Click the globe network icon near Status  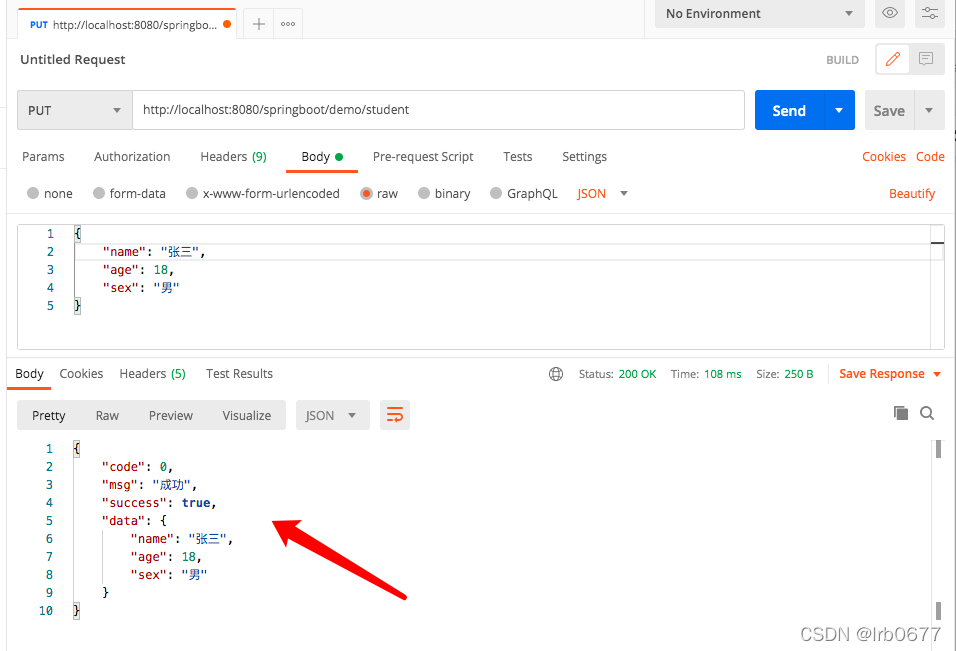click(555, 374)
